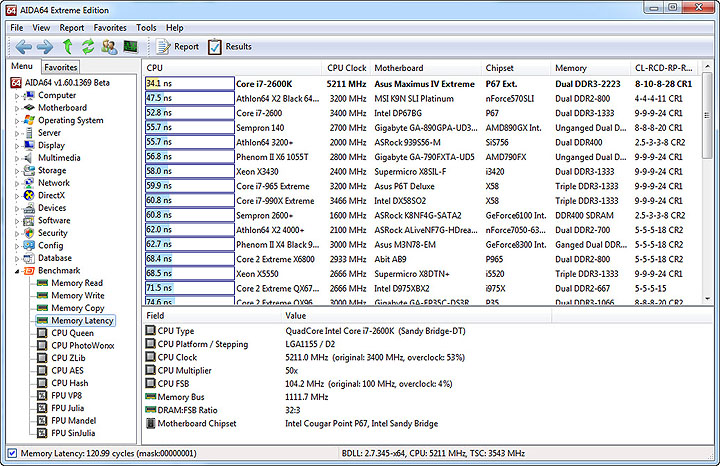Click the DirectX tree icon
The height and width of the screenshot is (466, 720).
click(29, 195)
